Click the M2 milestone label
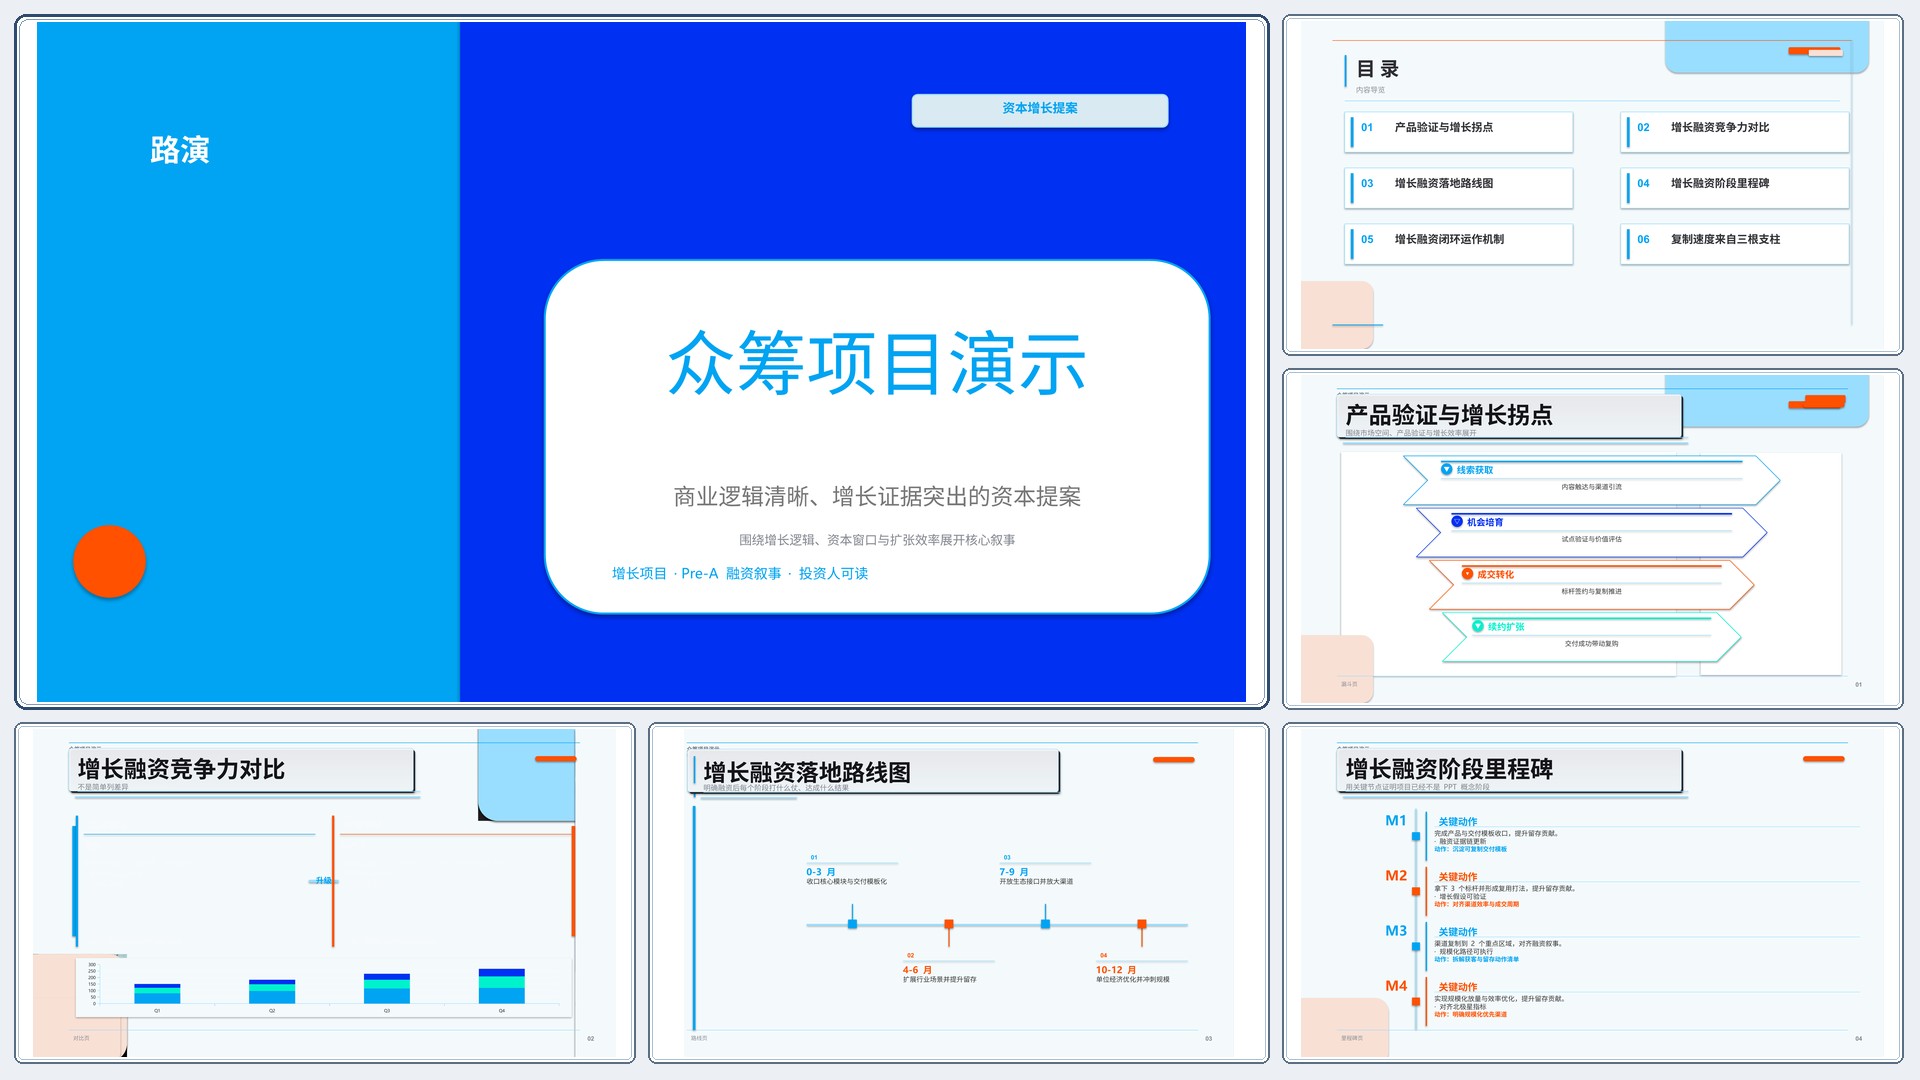Viewport: 1920px width, 1080px height. (x=1396, y=875)
